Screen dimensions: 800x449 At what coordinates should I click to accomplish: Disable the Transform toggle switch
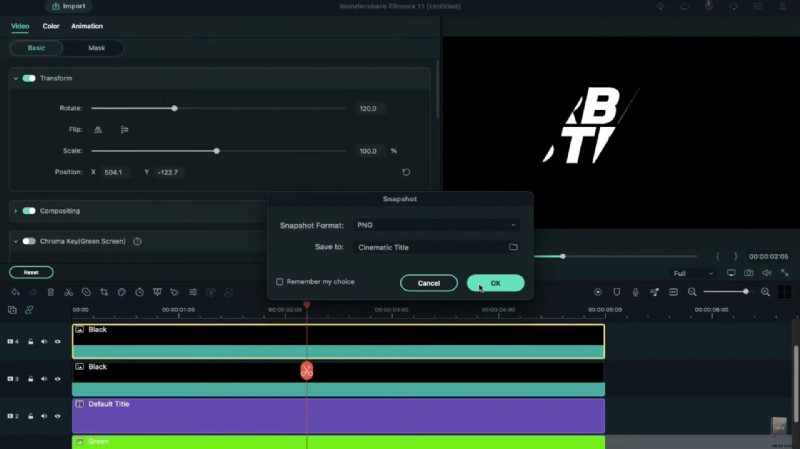tap(29, 78)
